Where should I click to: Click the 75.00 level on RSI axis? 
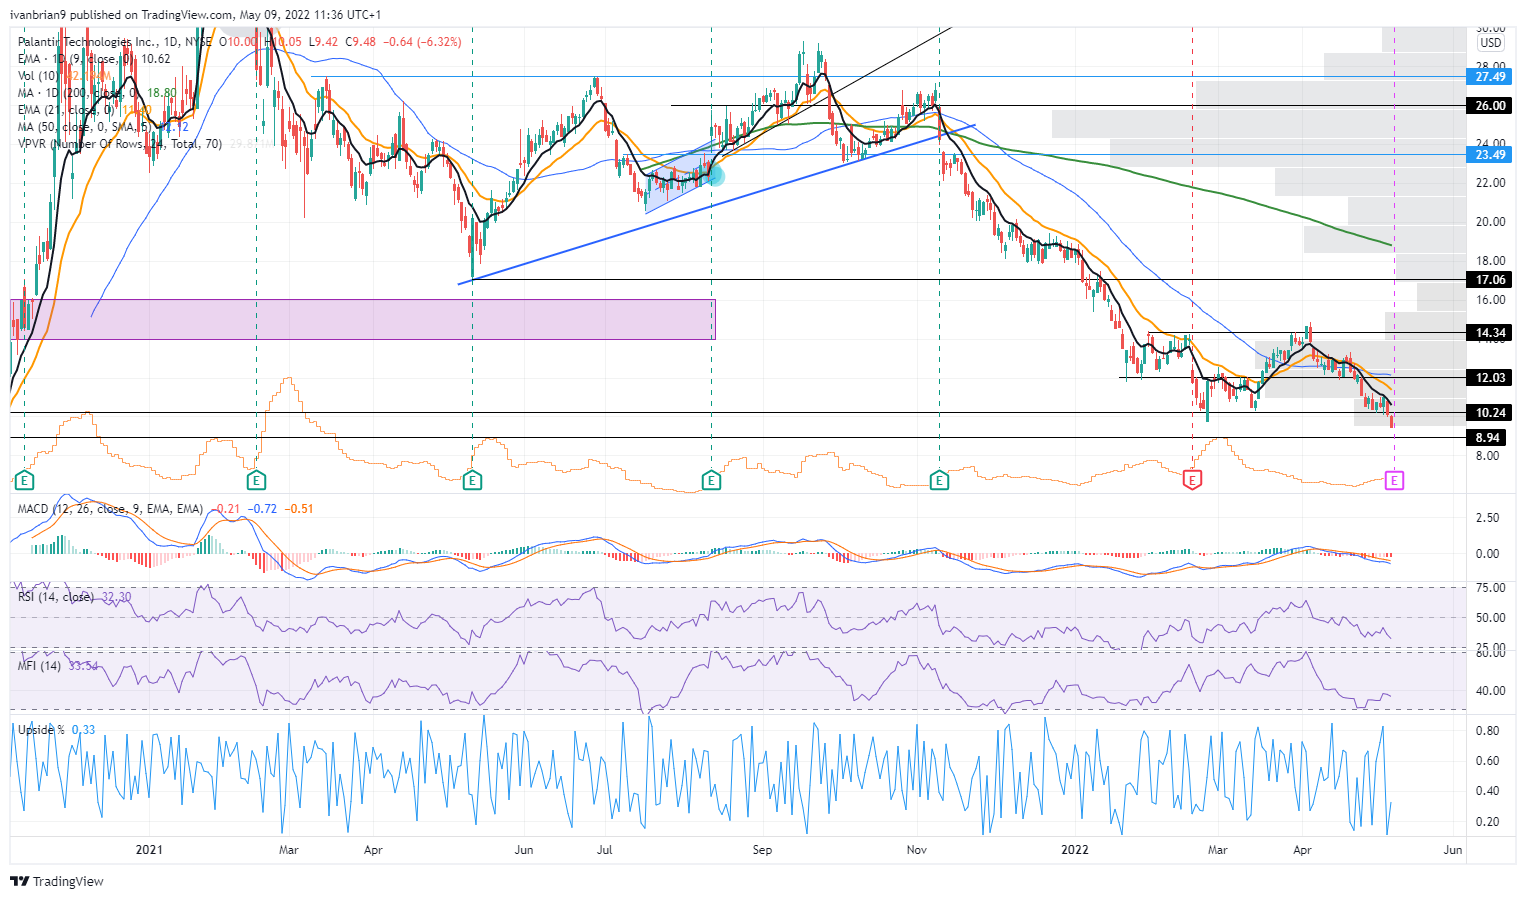[x=1490, y=588]
